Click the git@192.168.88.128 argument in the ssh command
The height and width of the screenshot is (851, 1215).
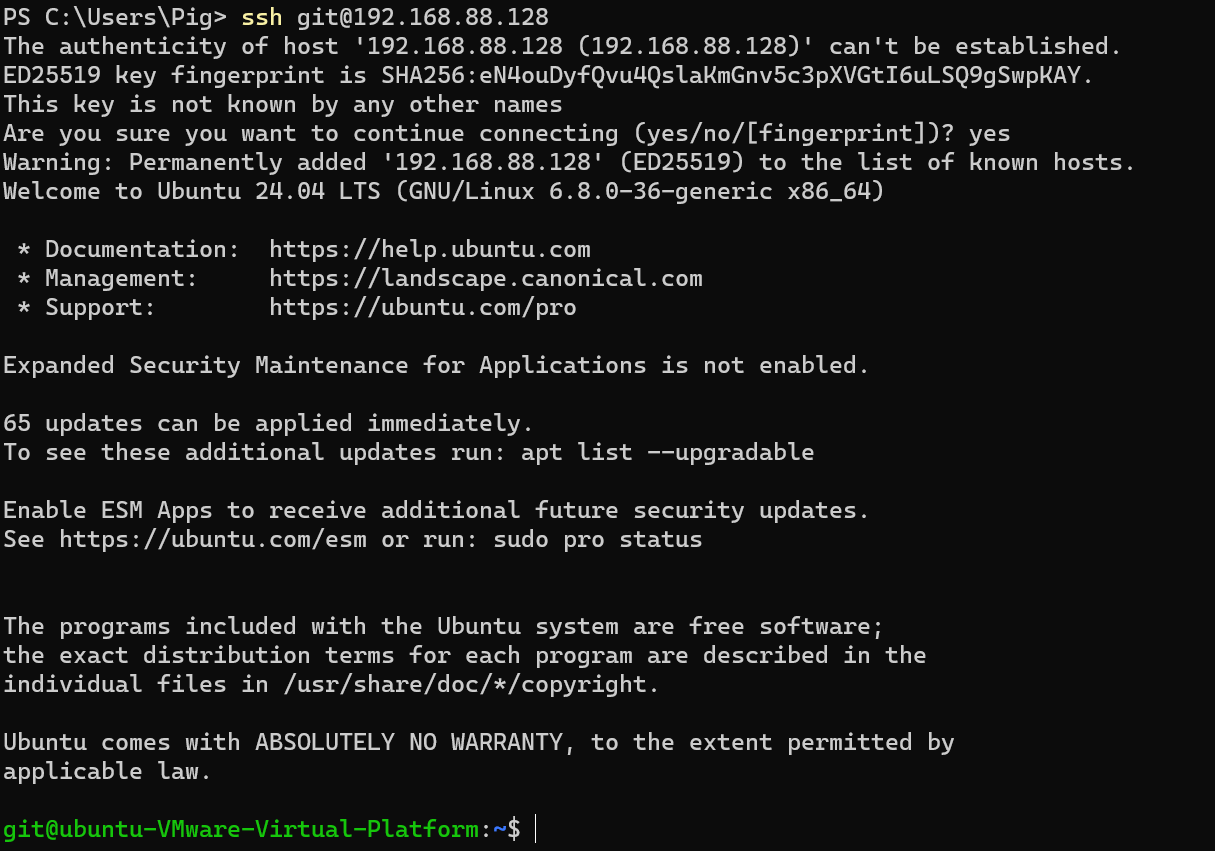tap(423, 17)
